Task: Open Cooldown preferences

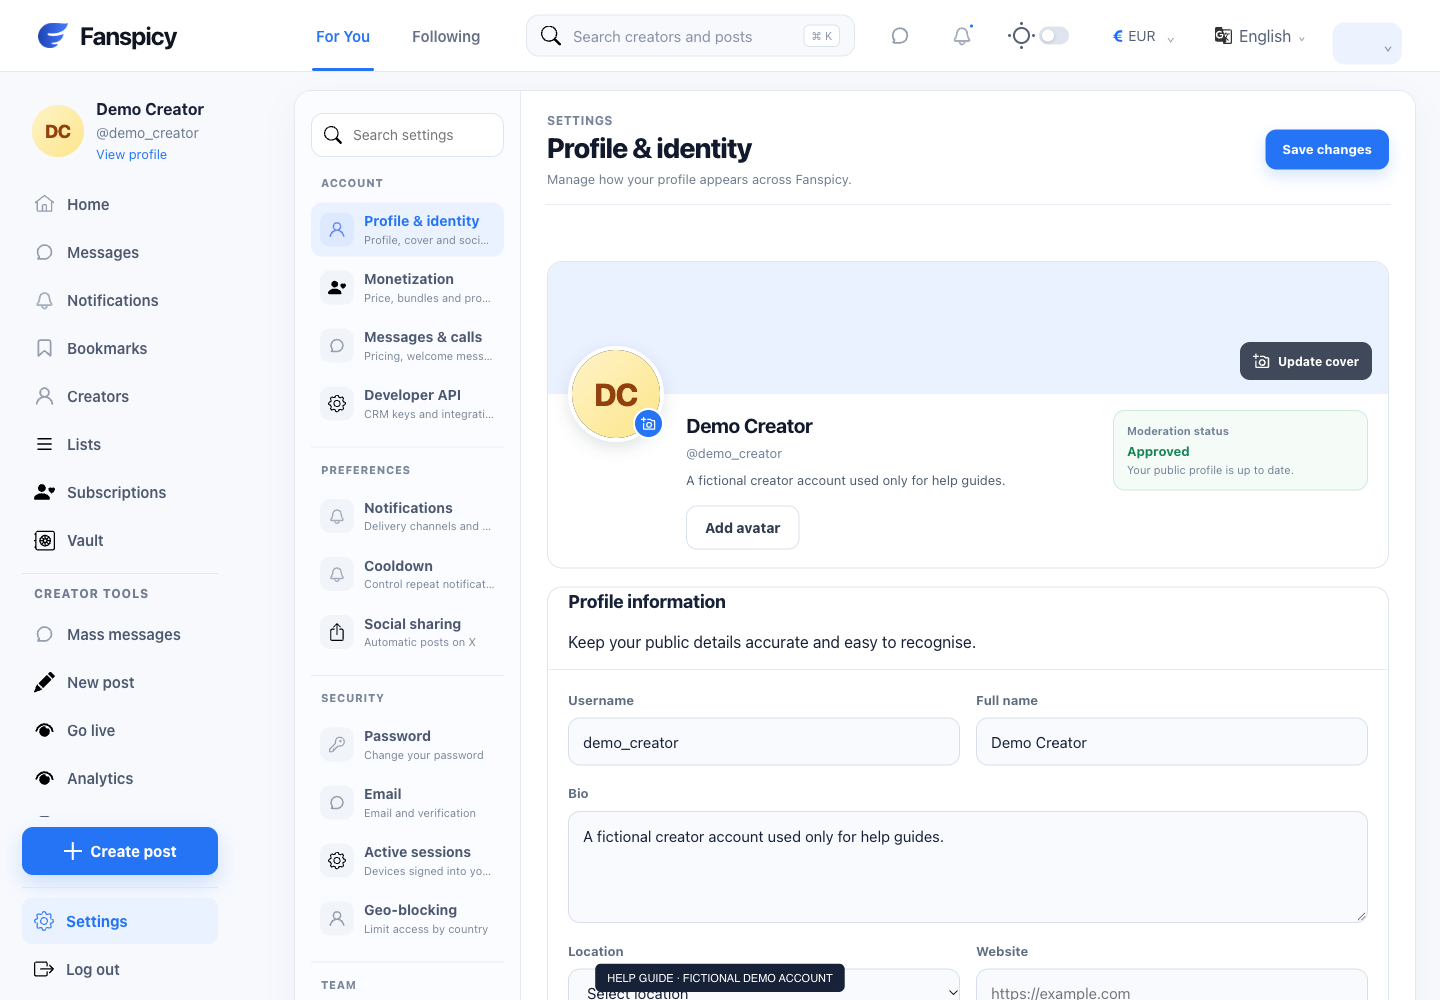Action: click(x=407, y=575)
